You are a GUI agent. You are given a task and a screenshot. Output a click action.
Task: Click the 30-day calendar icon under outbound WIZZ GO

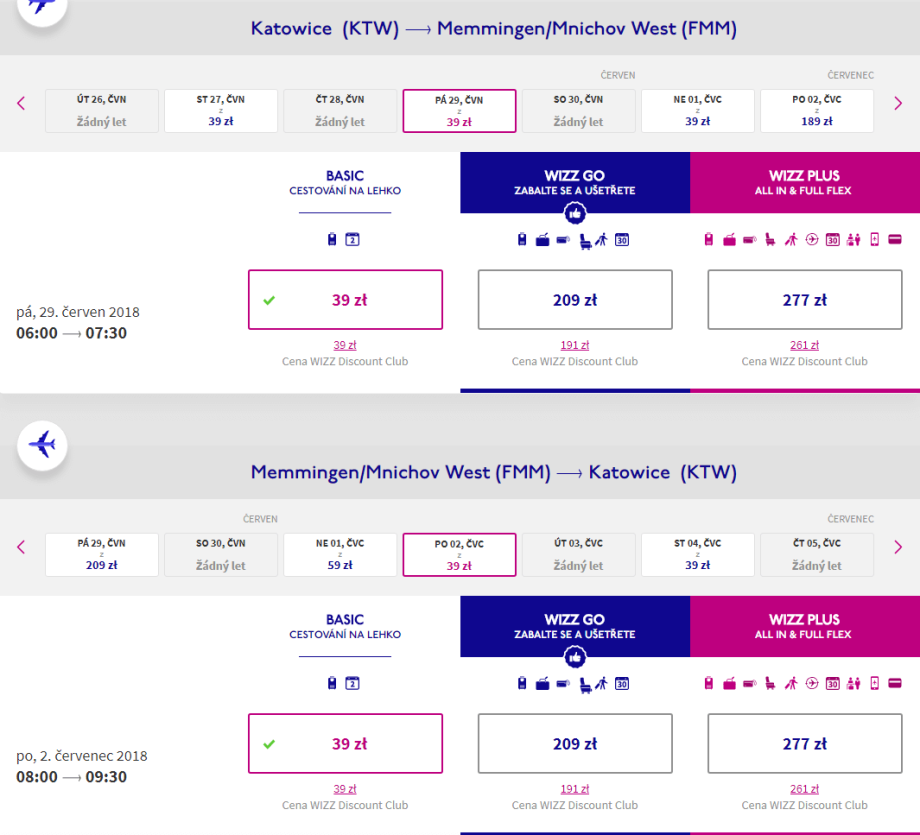point(621,240)
